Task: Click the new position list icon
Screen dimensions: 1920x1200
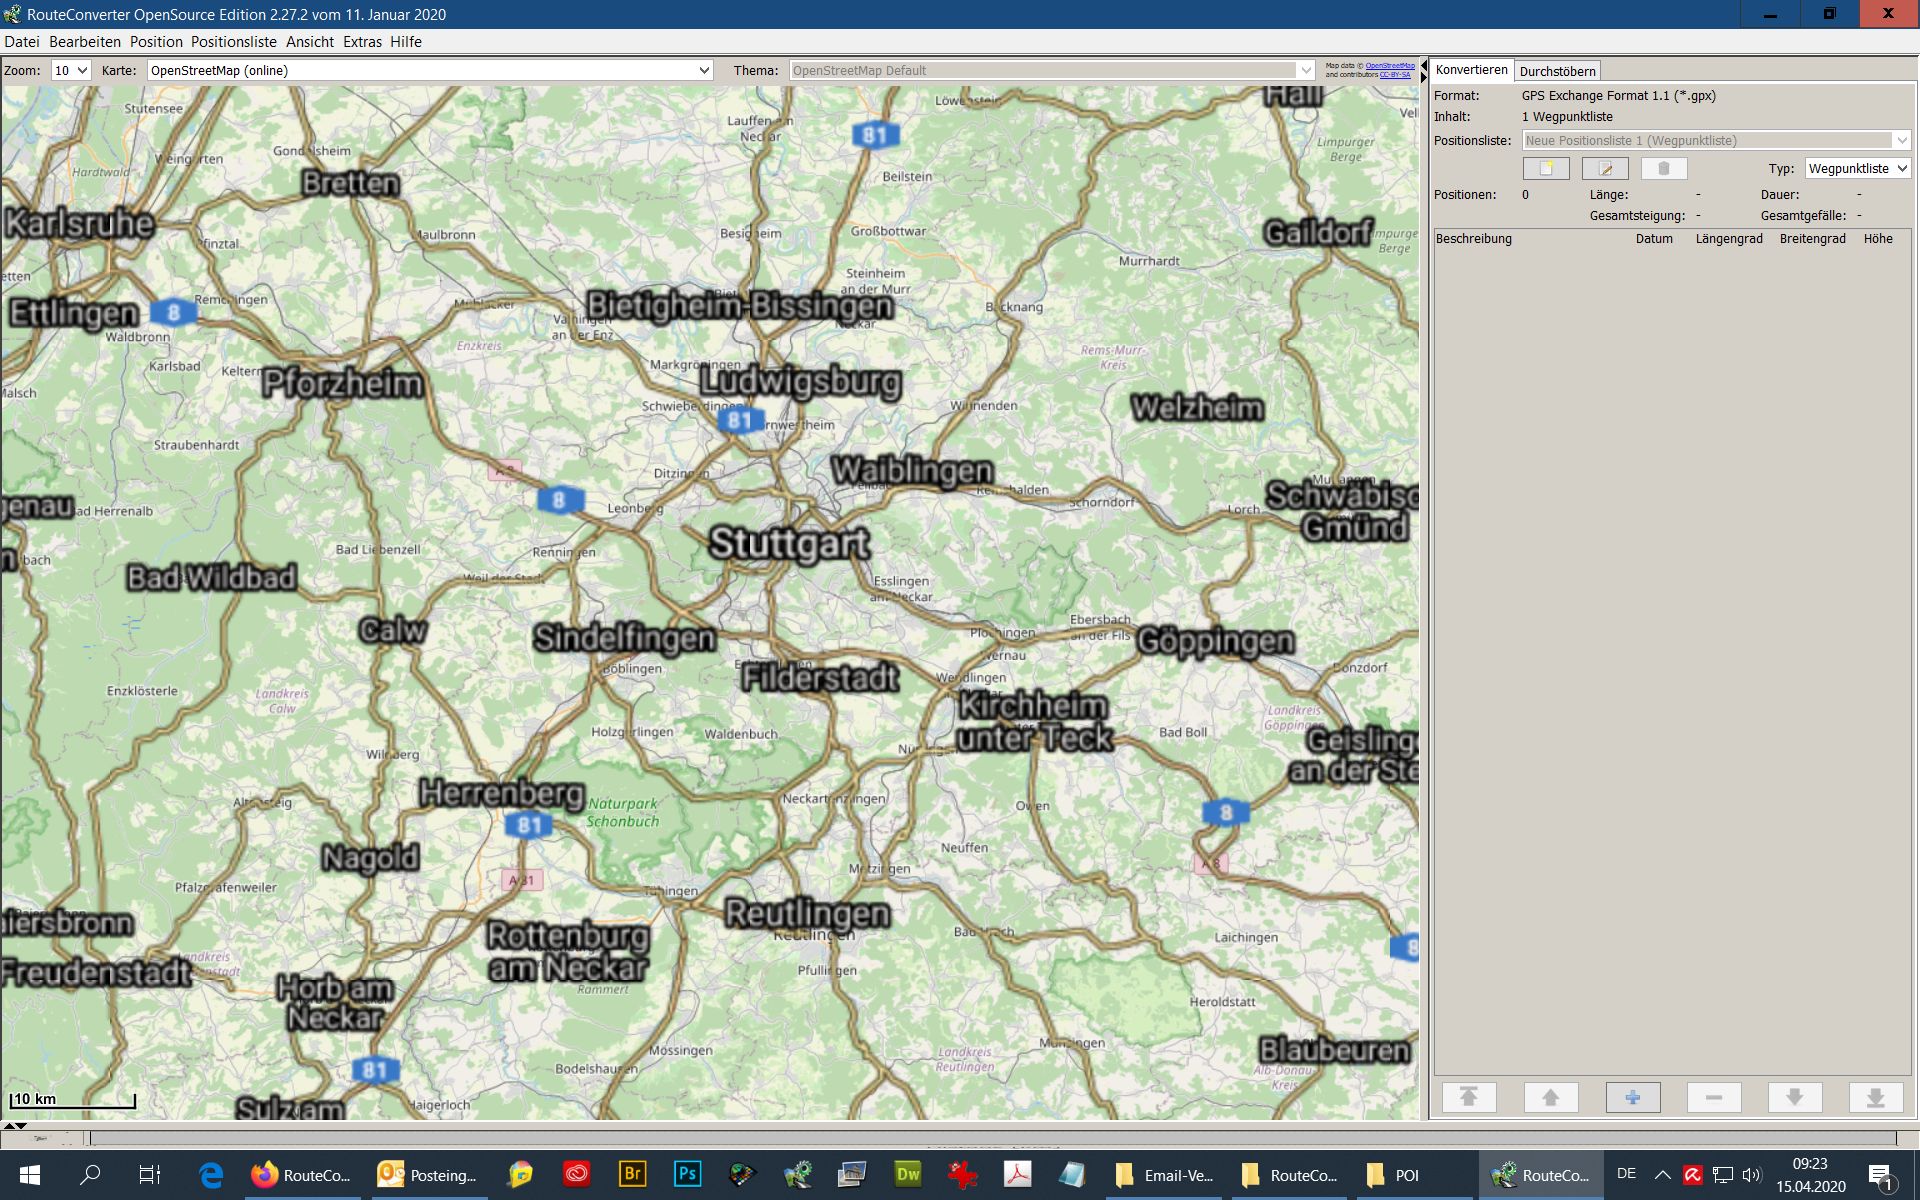Action: point(1546,169)
